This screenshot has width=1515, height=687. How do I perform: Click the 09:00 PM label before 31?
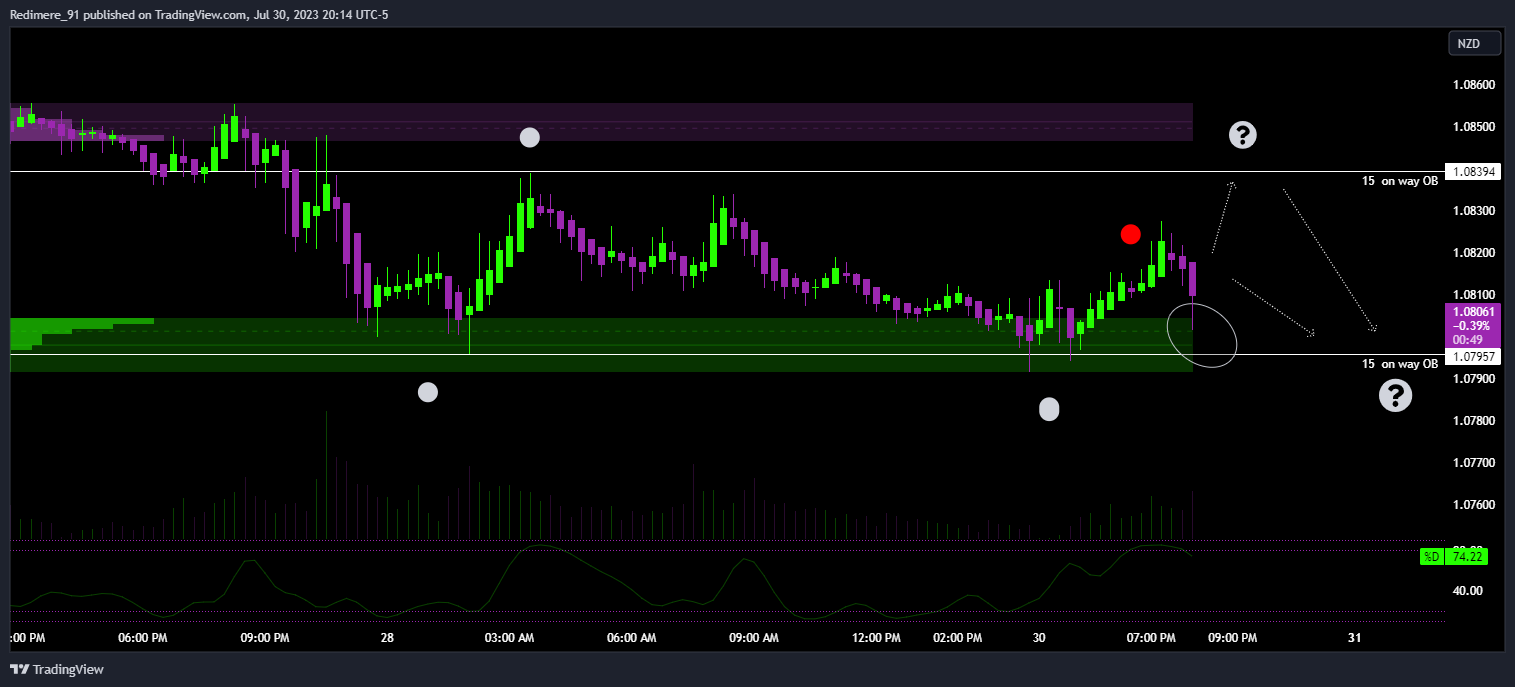1231,638
